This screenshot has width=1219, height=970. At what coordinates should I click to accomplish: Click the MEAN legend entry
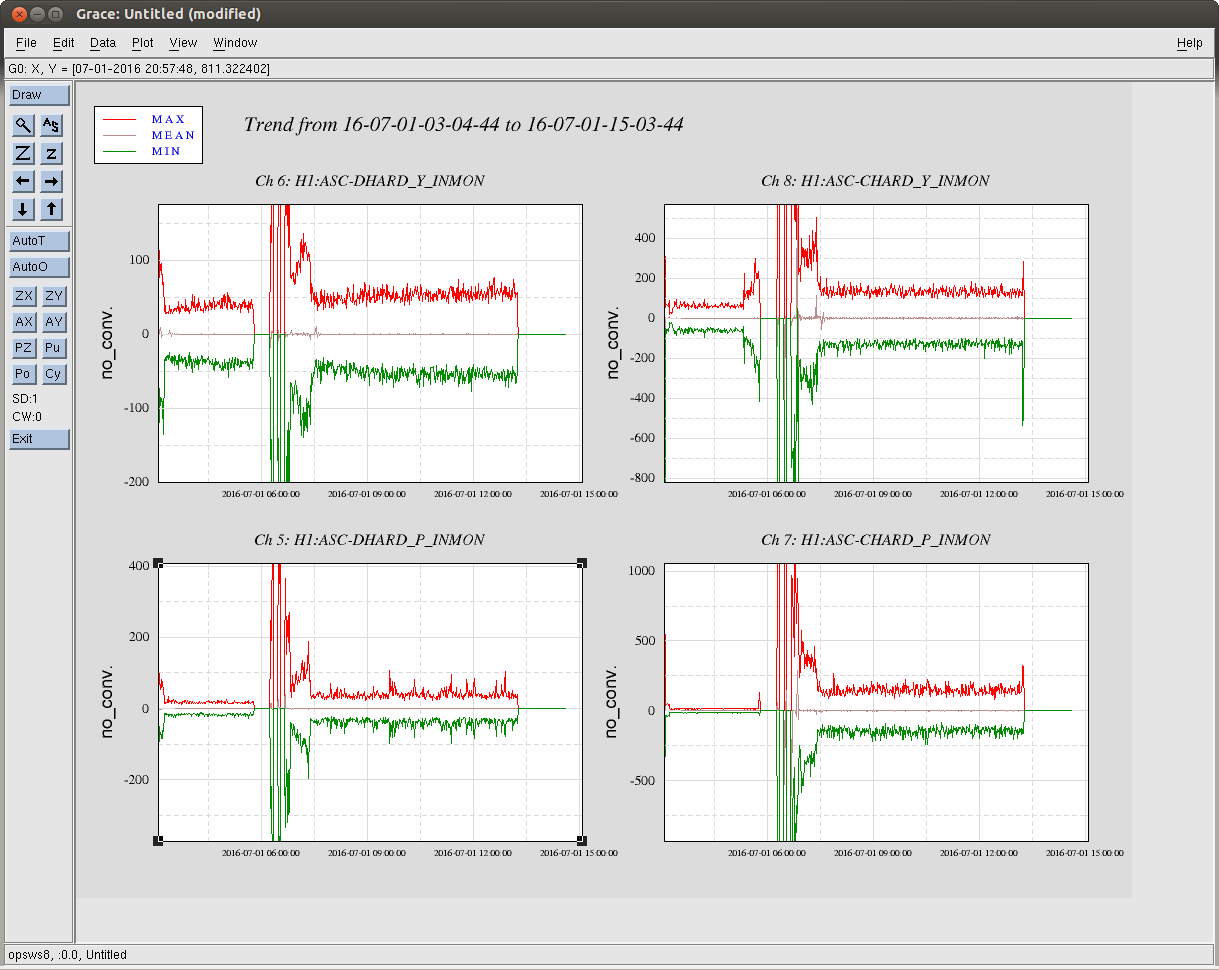click(x=173, y=135)
